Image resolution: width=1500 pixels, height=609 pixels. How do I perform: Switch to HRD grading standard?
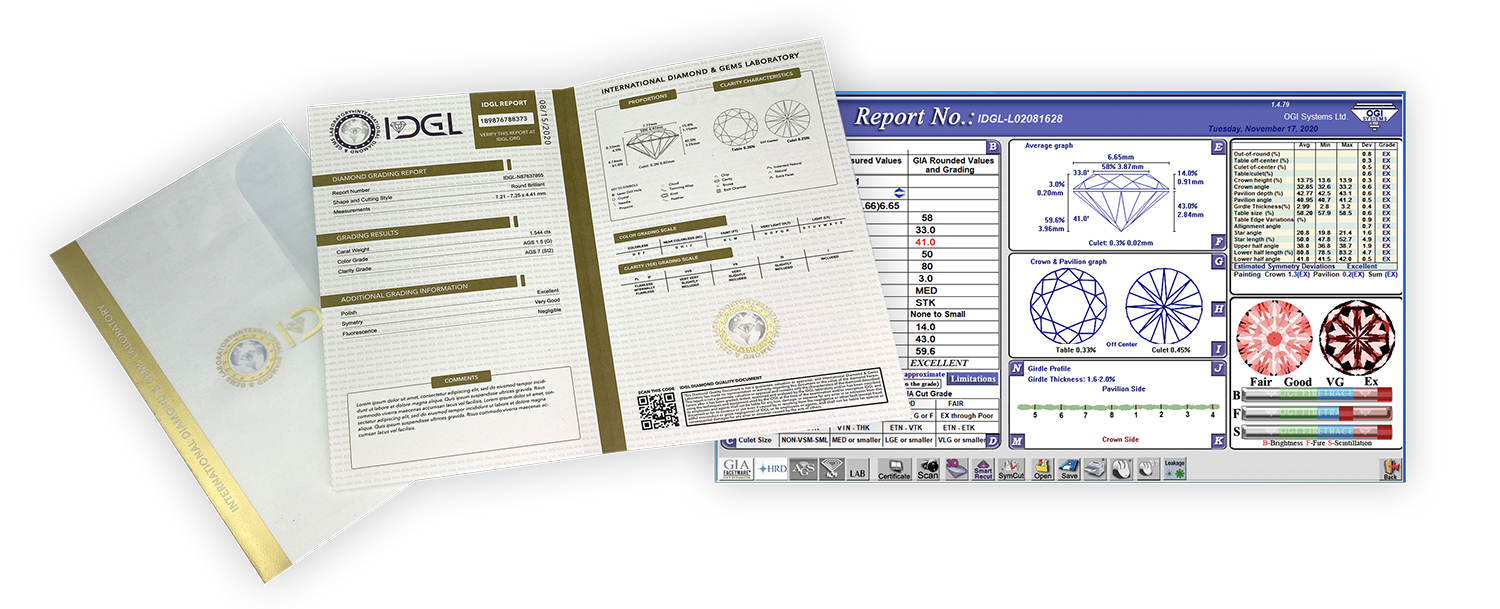[770, 469]
